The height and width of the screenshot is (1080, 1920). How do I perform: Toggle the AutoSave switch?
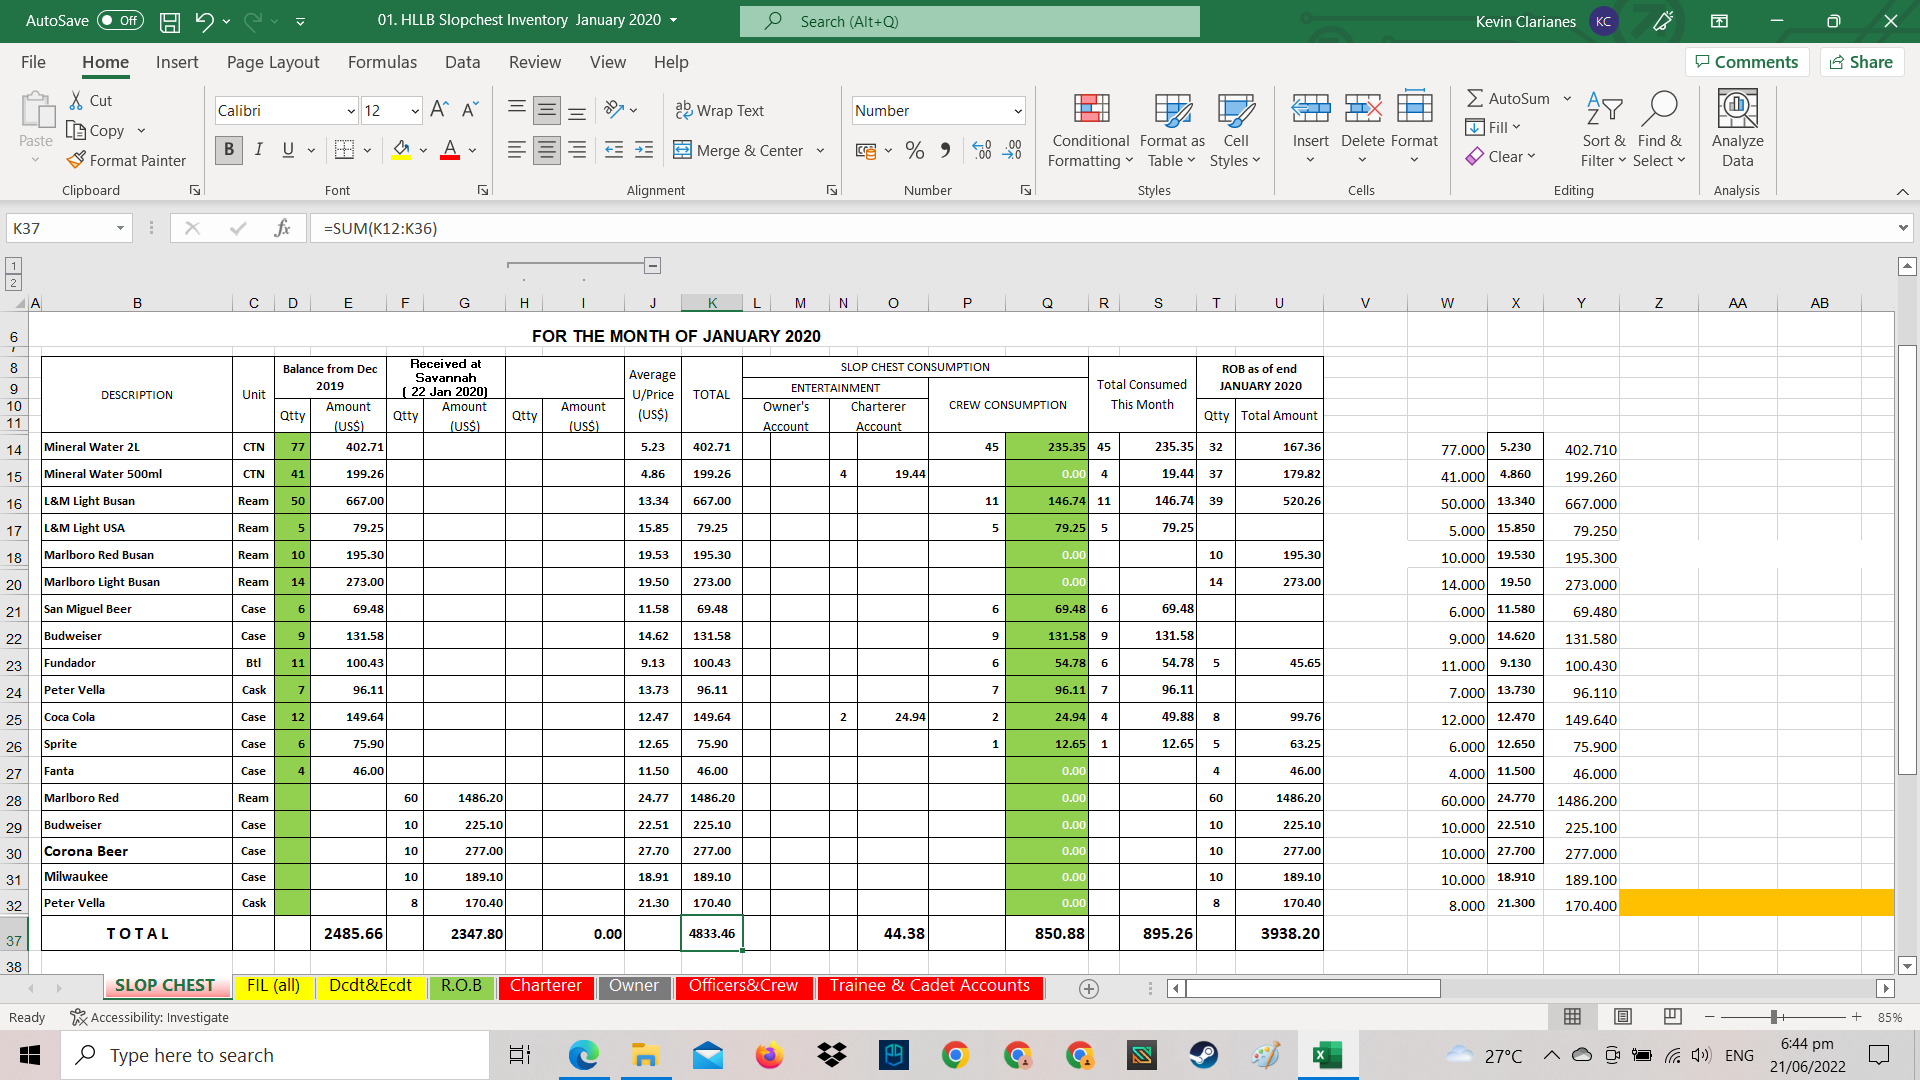(x=120, y=20)
